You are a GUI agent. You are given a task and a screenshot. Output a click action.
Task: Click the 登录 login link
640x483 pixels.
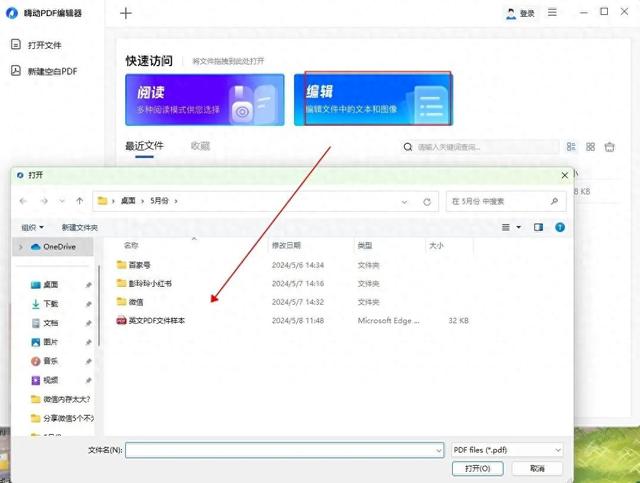point(527,14)
